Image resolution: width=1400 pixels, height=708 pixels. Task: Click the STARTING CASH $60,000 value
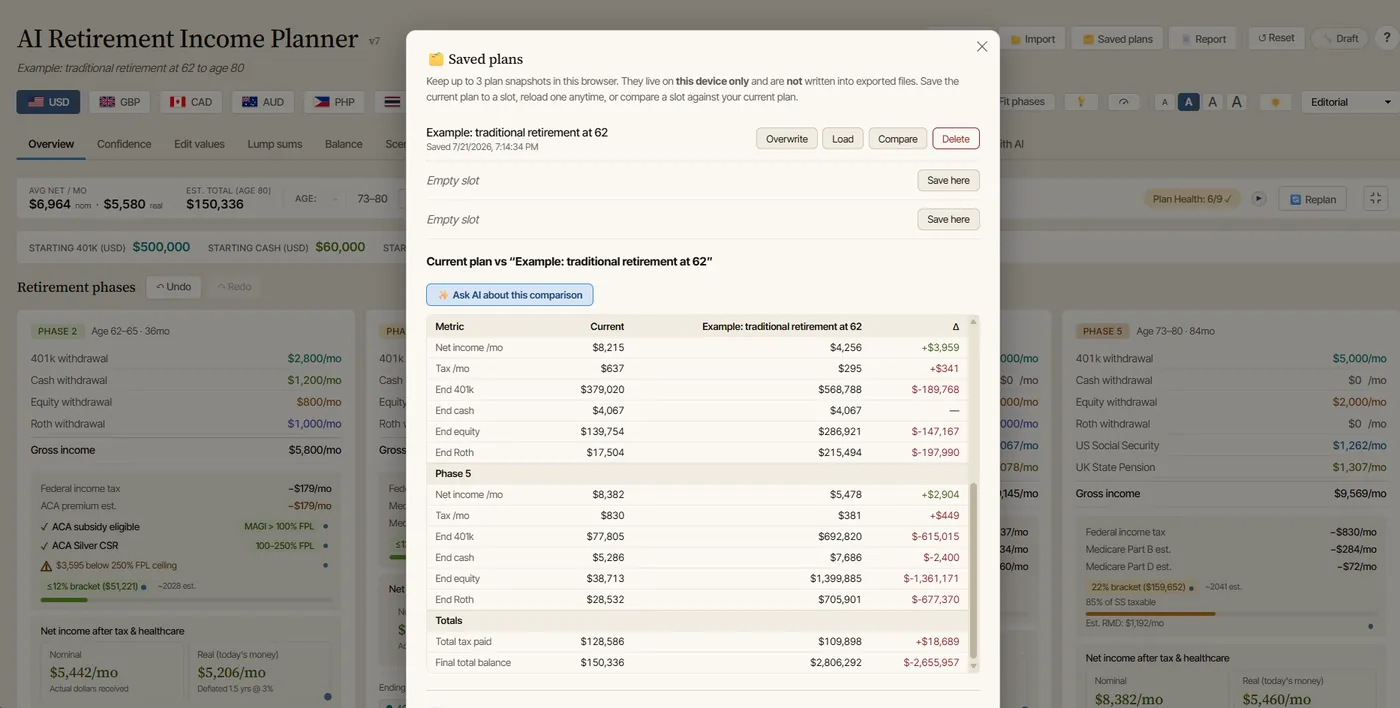(340, 247)
